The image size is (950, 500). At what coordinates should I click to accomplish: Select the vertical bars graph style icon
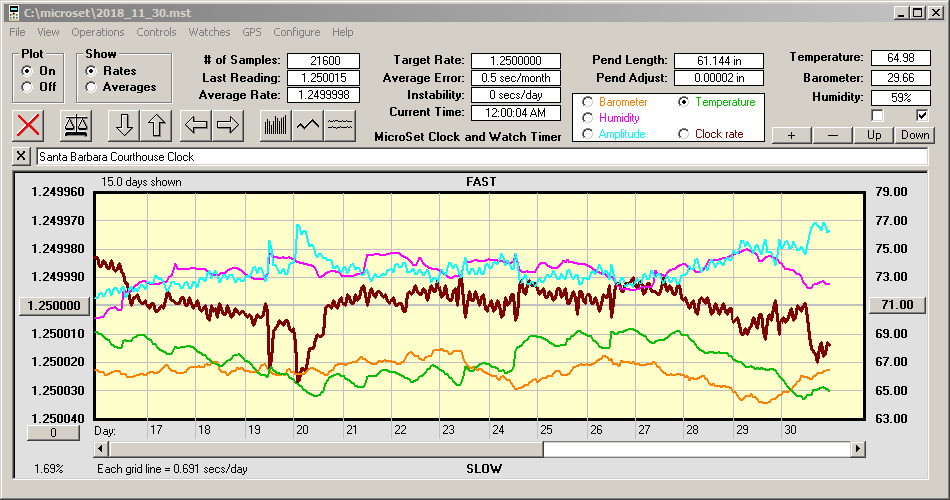pos(275,125)
